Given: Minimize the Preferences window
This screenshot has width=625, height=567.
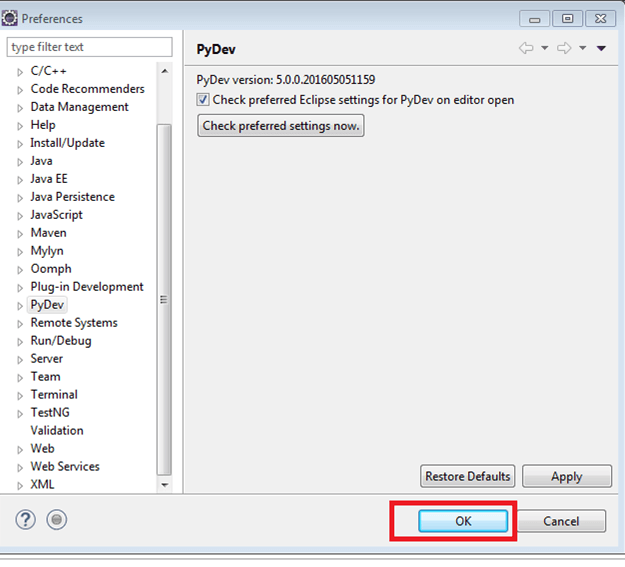Looking at the screenshot, I should pos(534,19).
